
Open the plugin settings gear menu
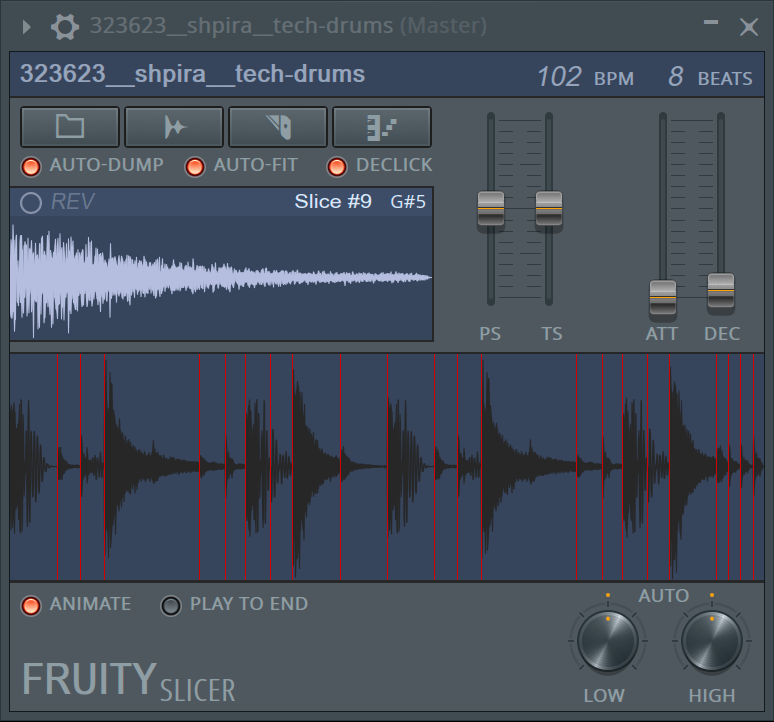[65, 26]
